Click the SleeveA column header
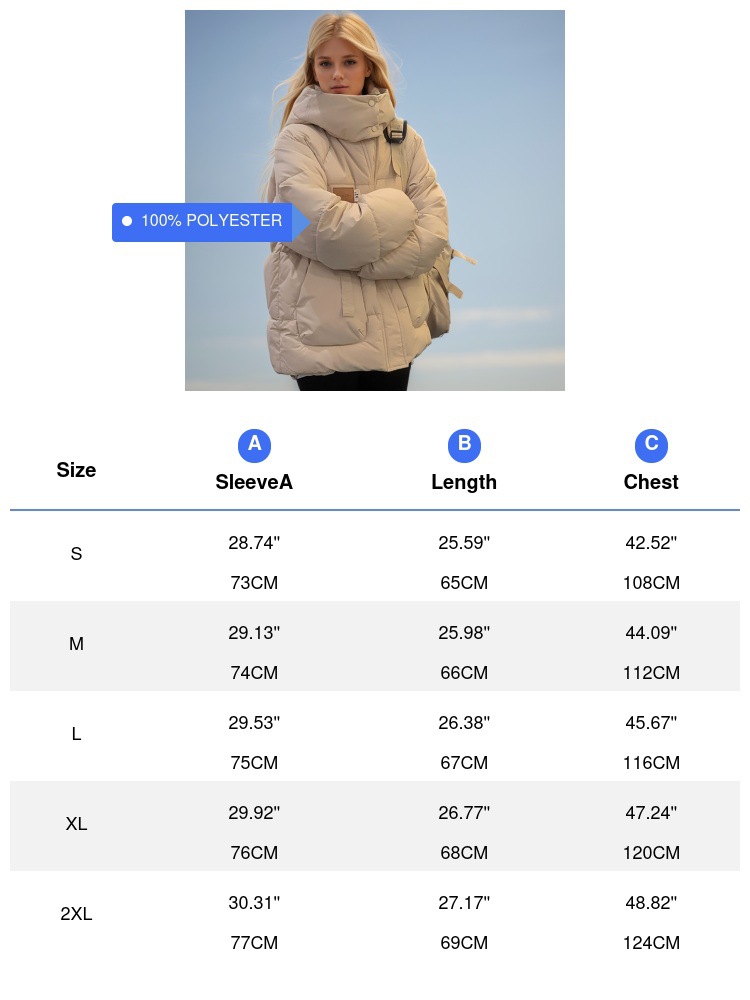The image size is (750, 1000). [x=254, y=482]
